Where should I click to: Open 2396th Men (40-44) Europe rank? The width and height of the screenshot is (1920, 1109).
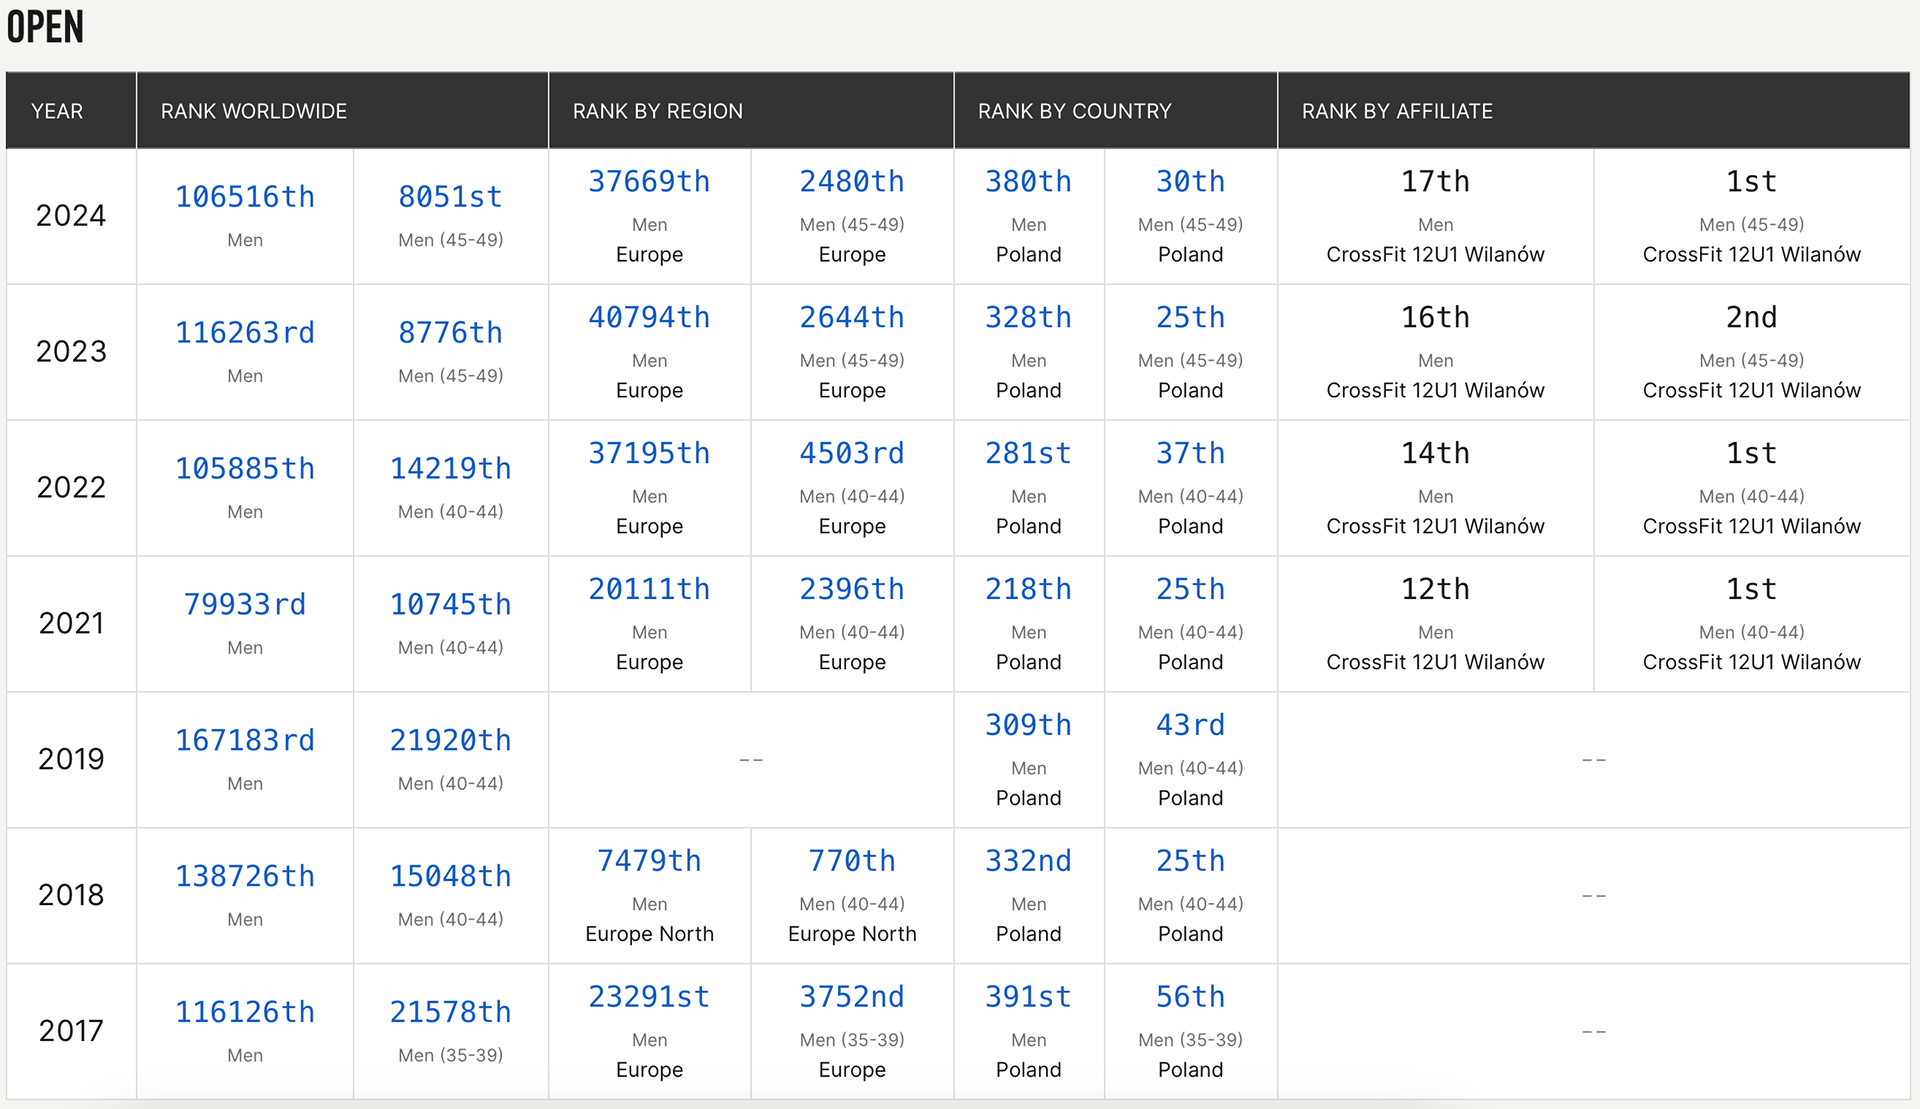click(851, 590)
